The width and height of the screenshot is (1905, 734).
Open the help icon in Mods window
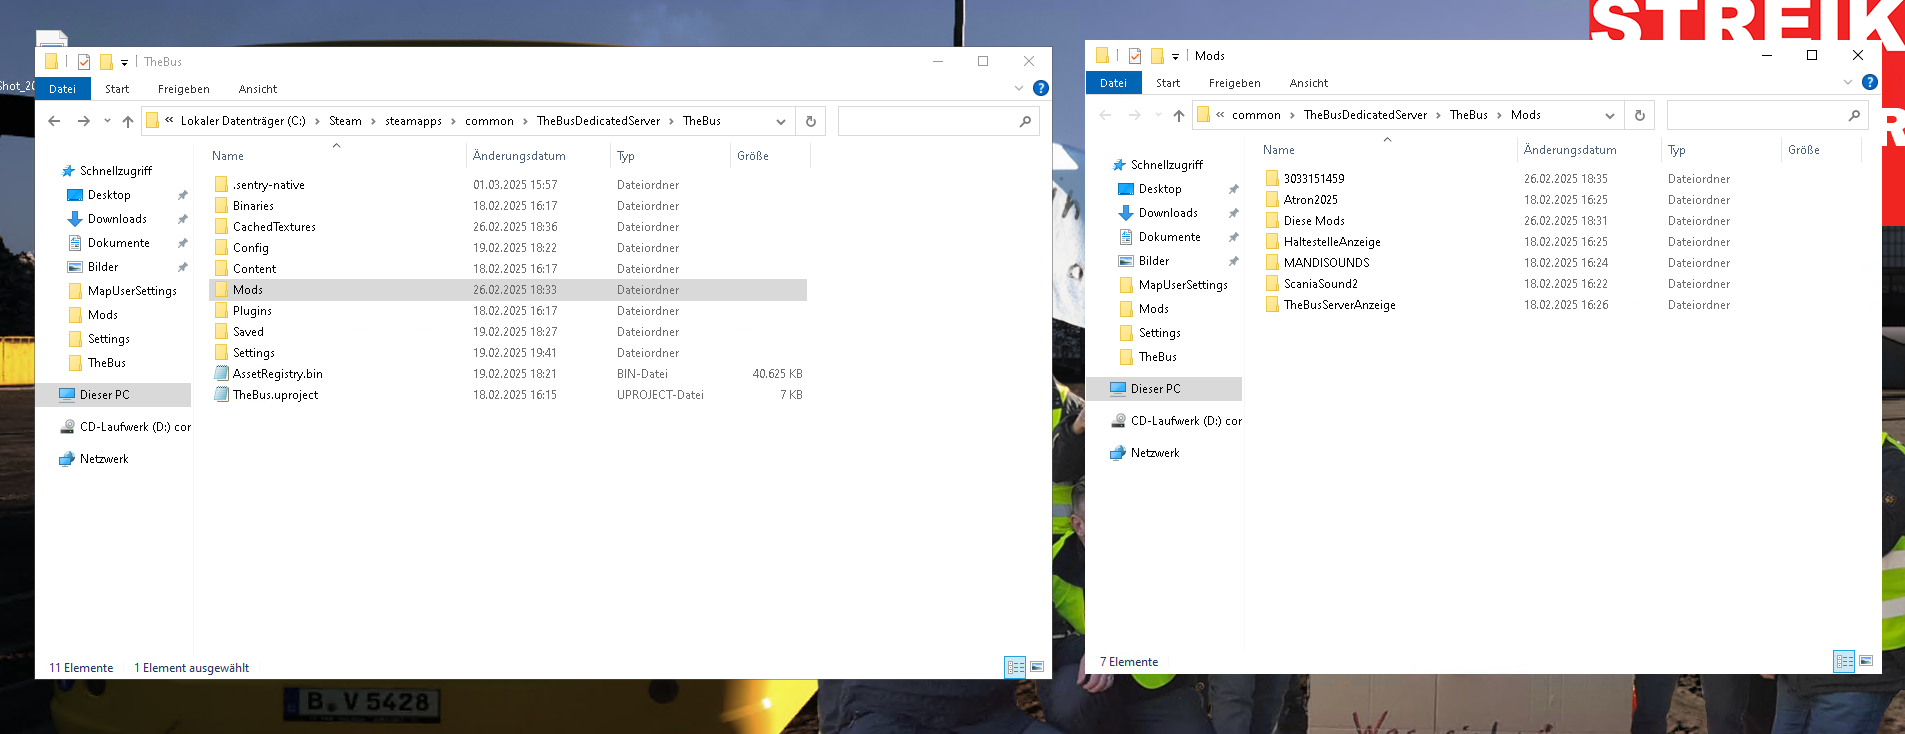(x=1869, y=83)
